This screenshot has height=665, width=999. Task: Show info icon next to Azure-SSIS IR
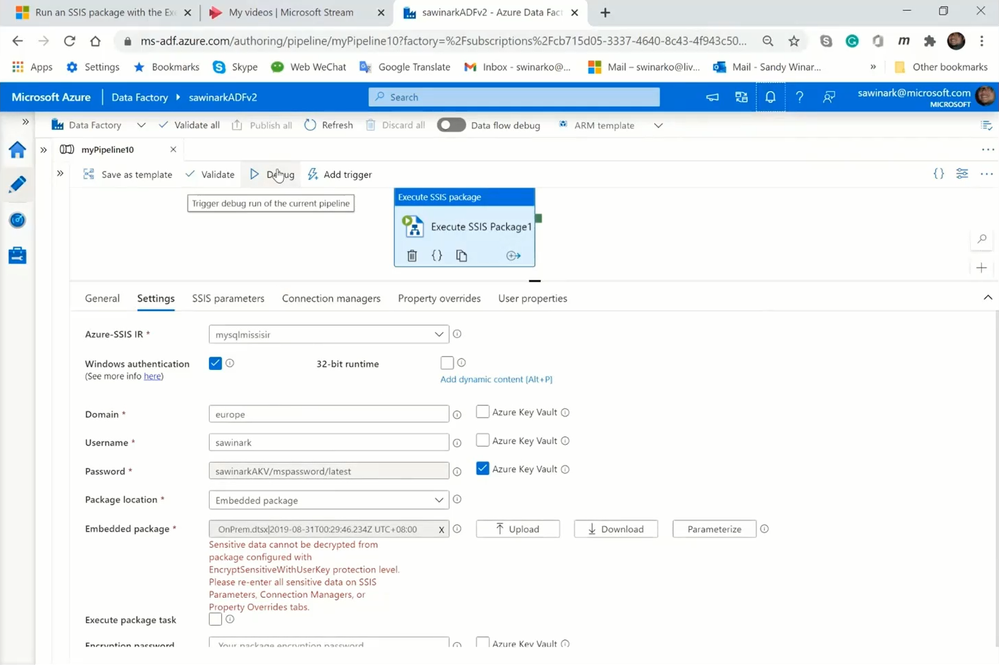click(457, 334)
